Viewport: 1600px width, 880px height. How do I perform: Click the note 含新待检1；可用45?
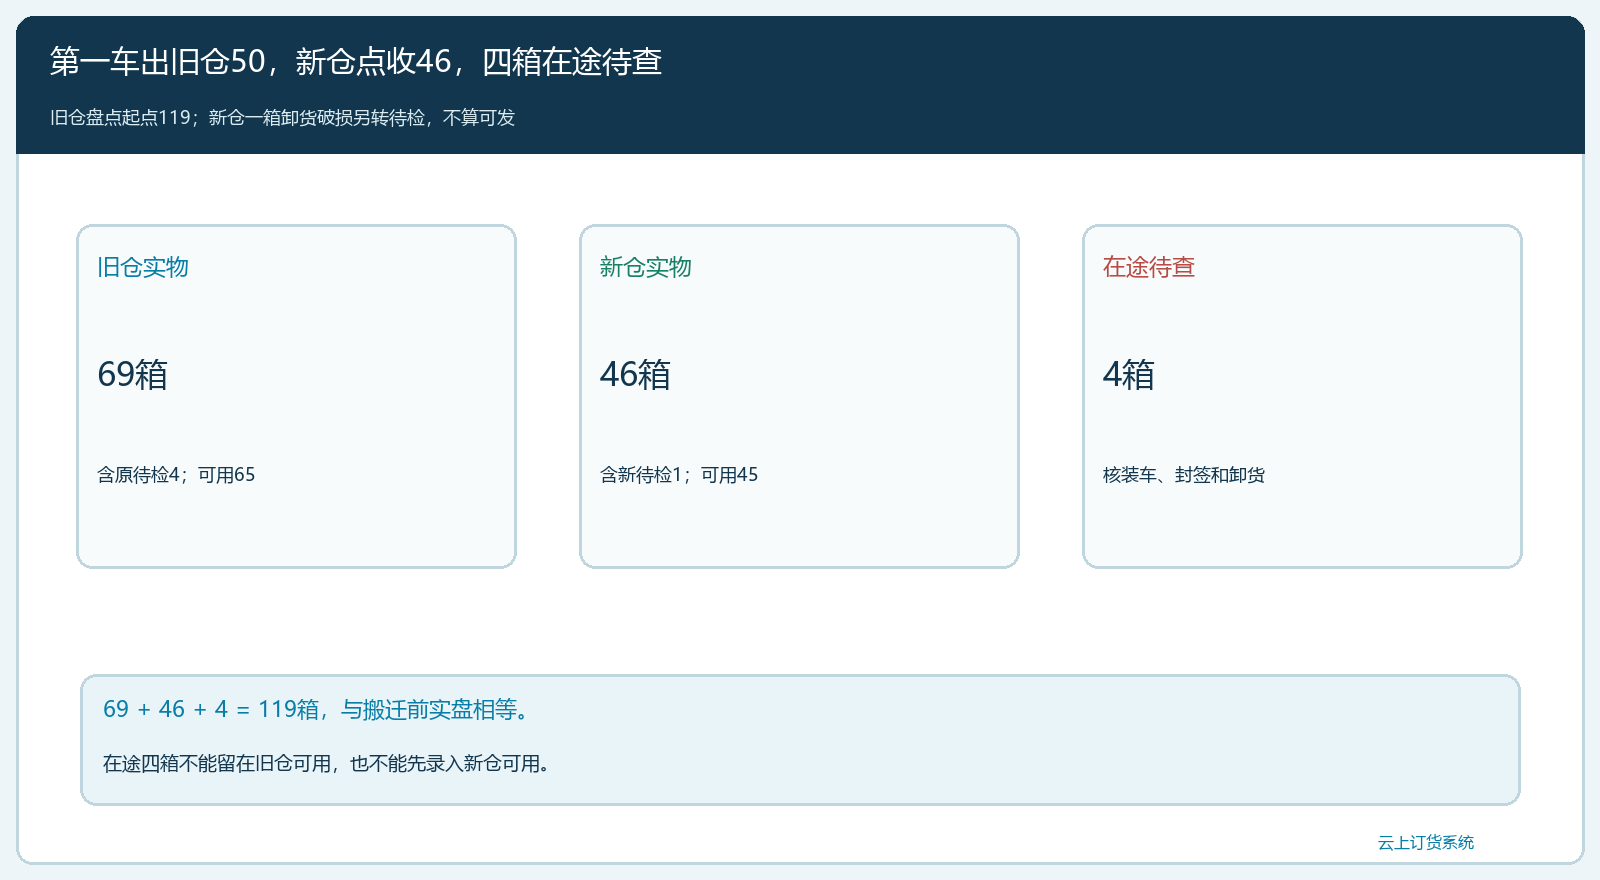[679, 475]
